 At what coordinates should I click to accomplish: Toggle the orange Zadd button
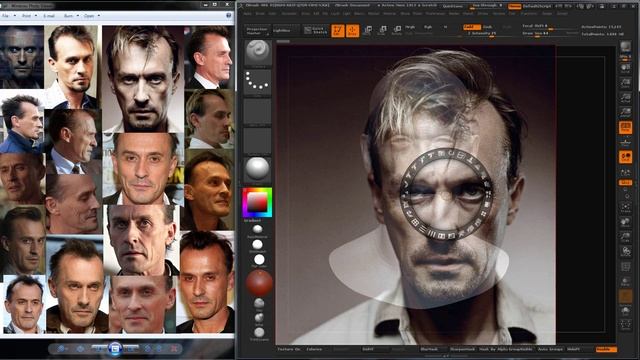tap(471, 27)
